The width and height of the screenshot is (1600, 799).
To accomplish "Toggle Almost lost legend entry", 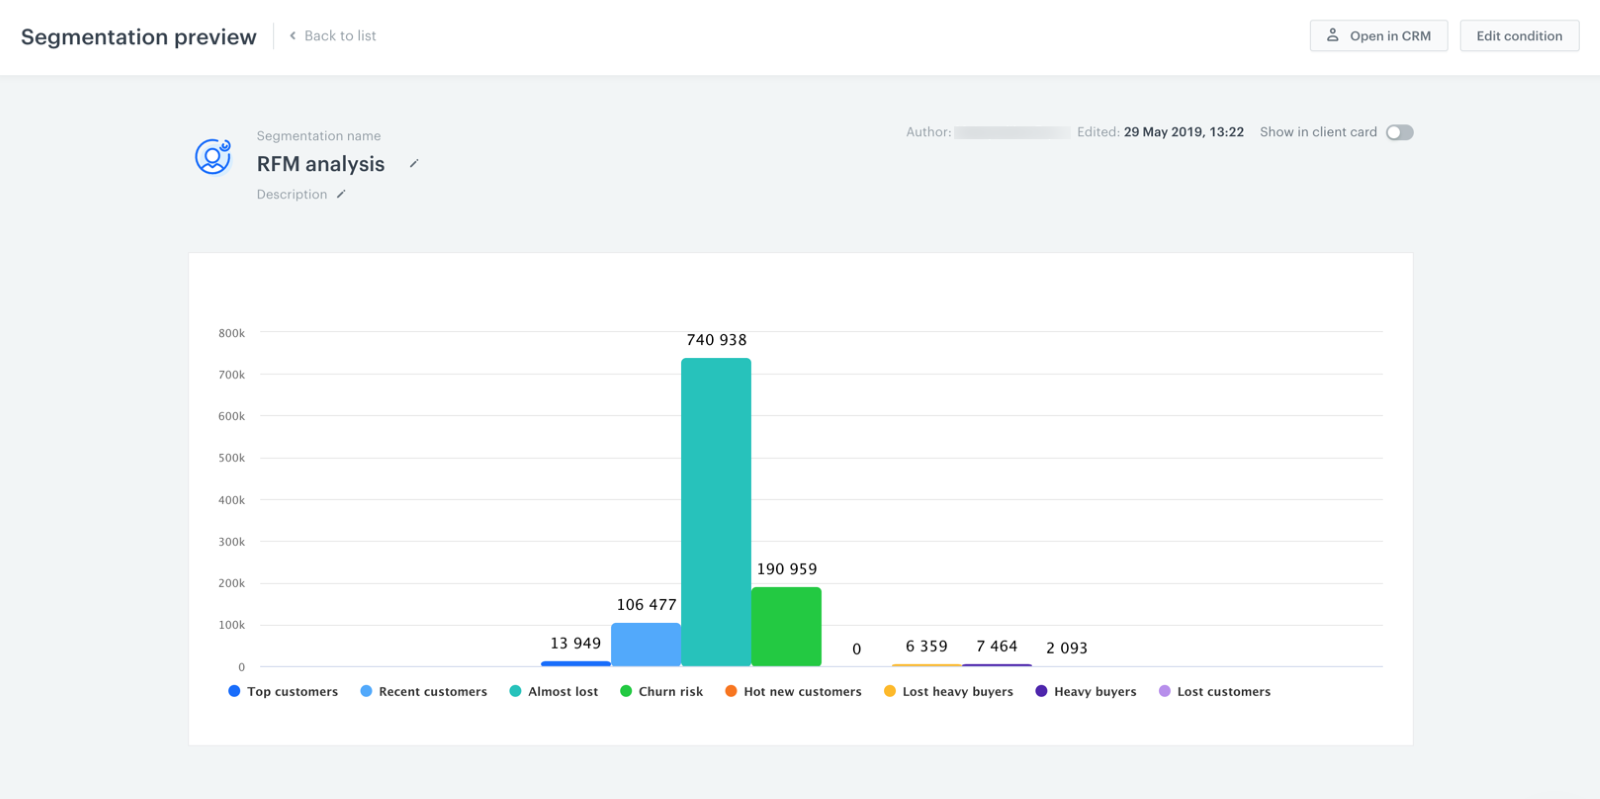I will (x=553, y=691).
